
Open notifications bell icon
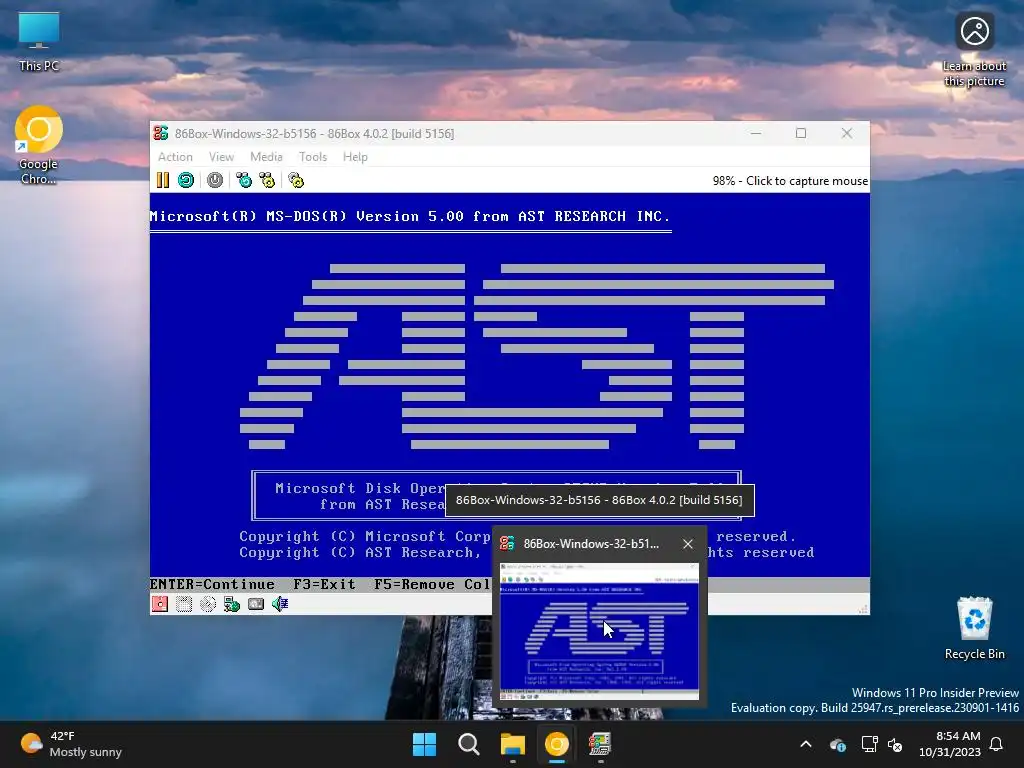pos(997,744)
